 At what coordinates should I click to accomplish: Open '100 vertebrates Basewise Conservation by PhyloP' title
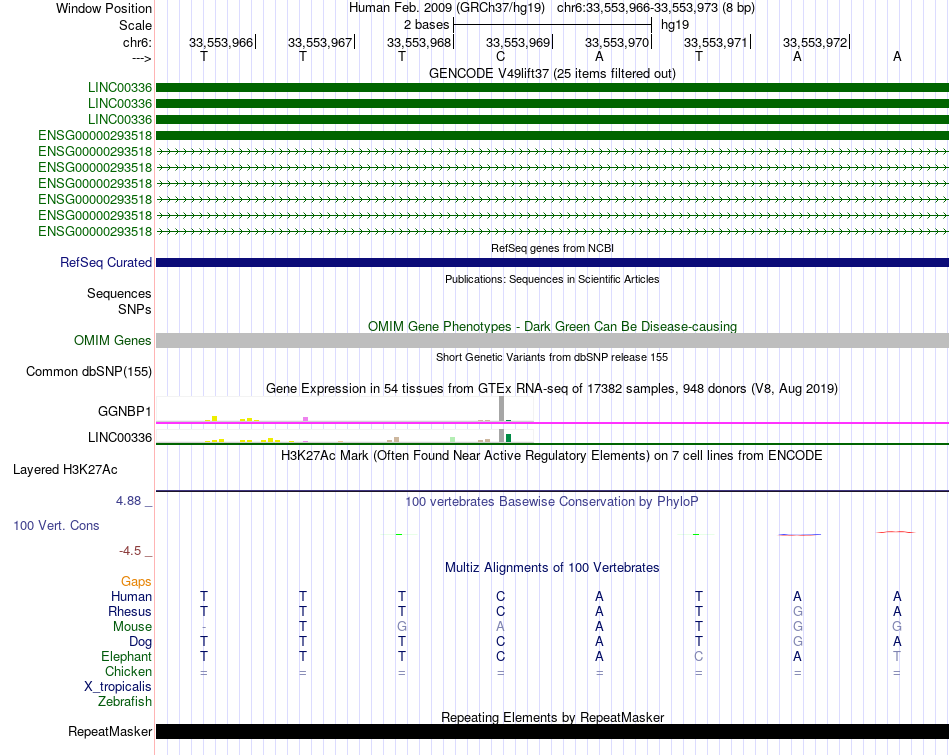552,502
